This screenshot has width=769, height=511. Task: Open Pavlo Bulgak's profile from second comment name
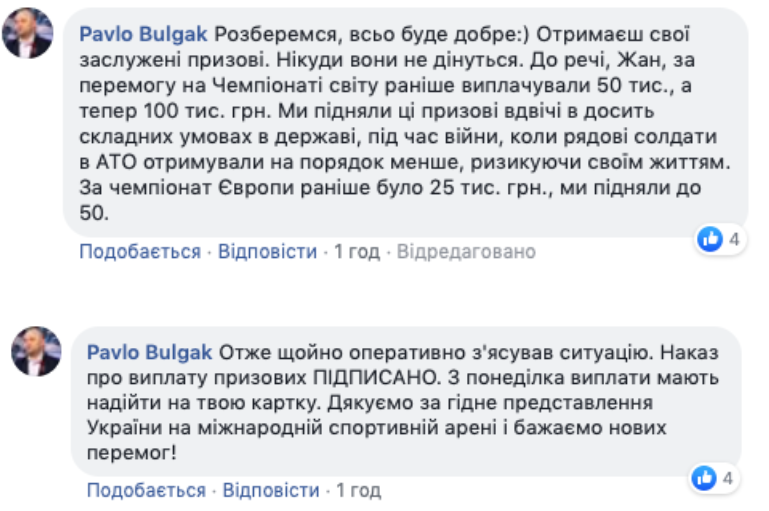click(x=150, y=352)
